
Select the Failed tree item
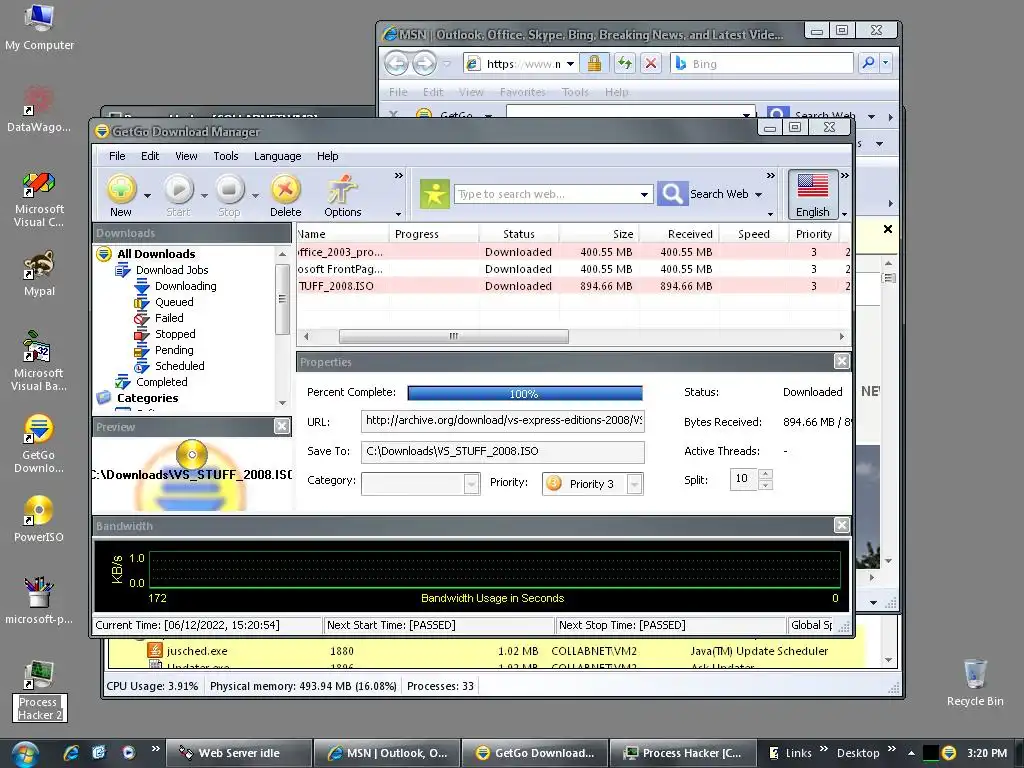(x=169, y=318)
